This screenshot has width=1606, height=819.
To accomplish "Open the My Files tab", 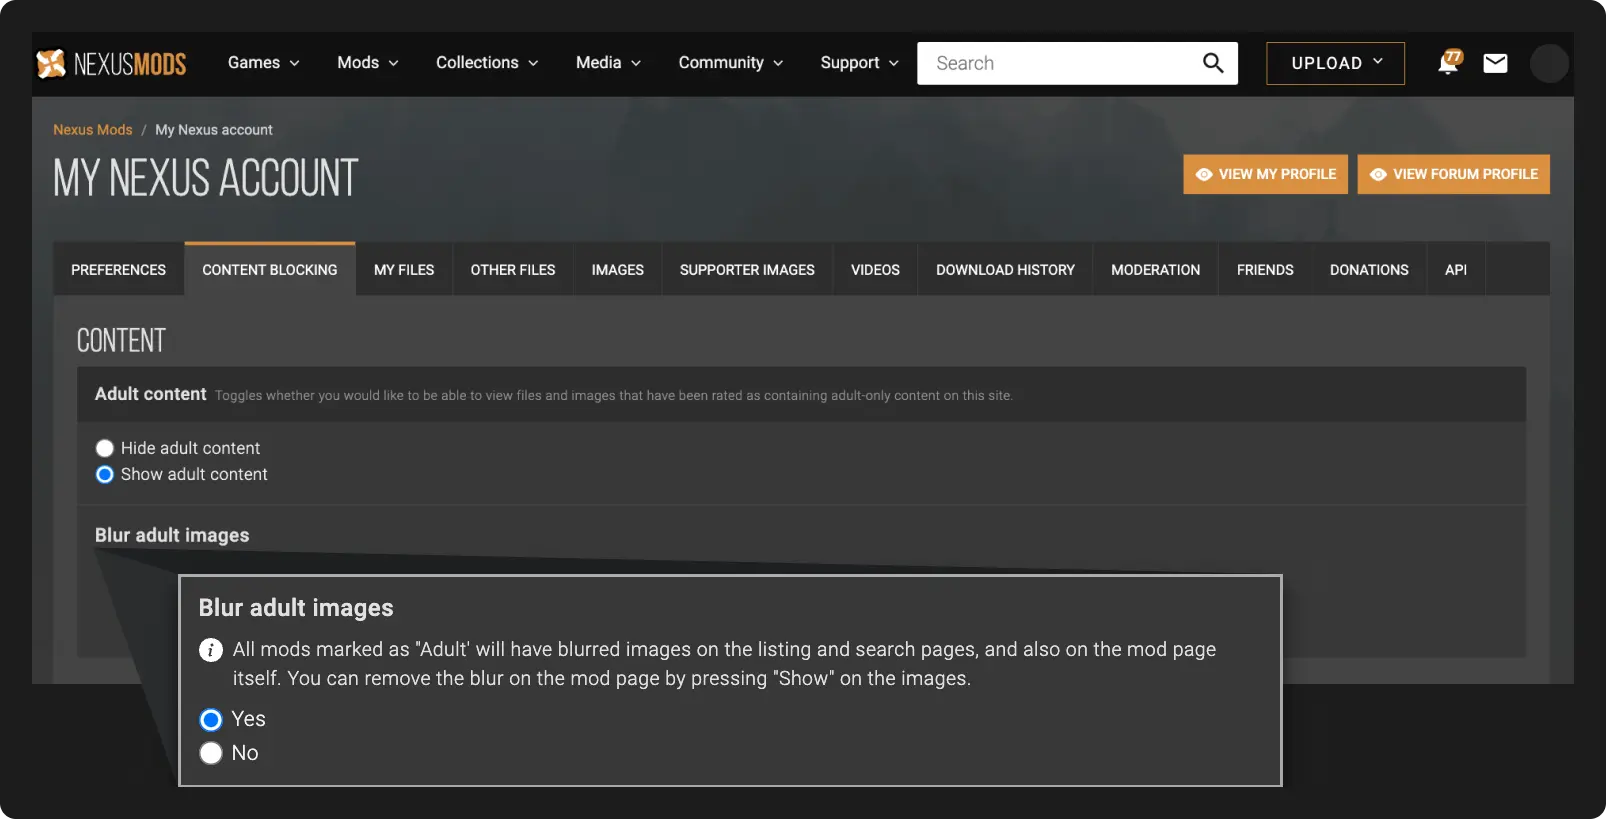I will tap(404, 270).
